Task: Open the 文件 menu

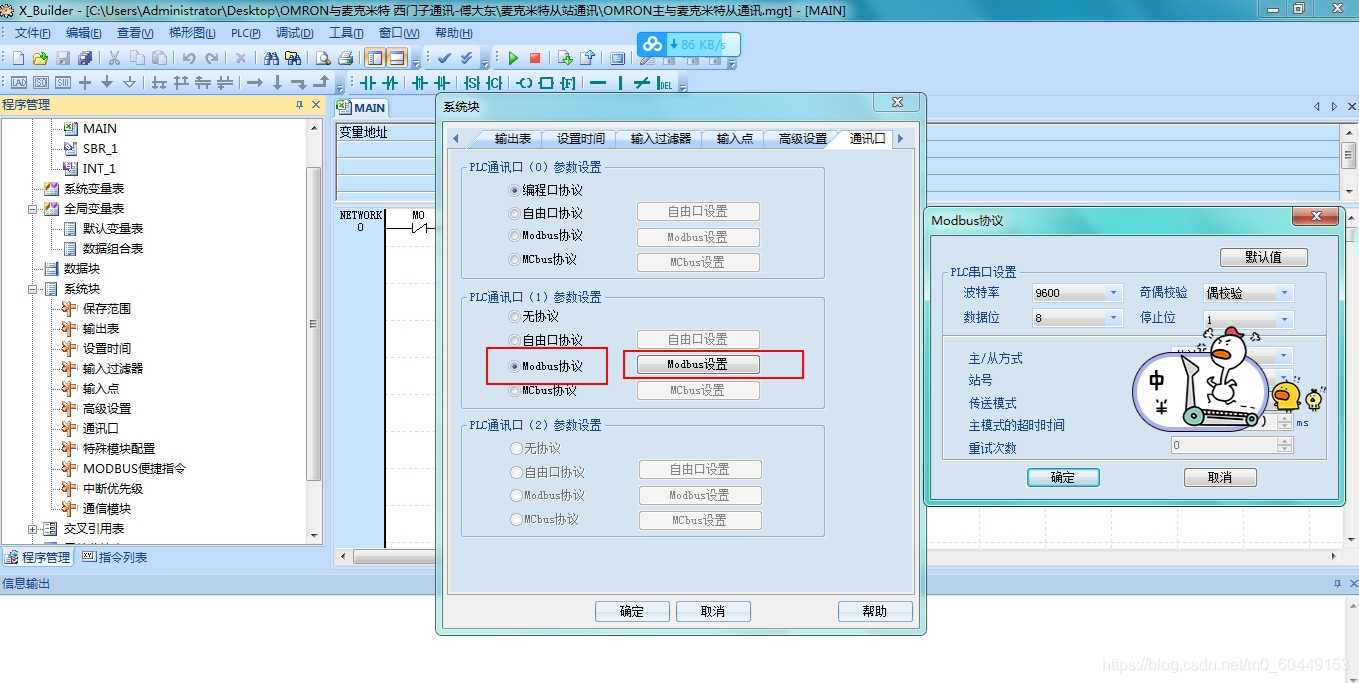Action: click(32, 33)
